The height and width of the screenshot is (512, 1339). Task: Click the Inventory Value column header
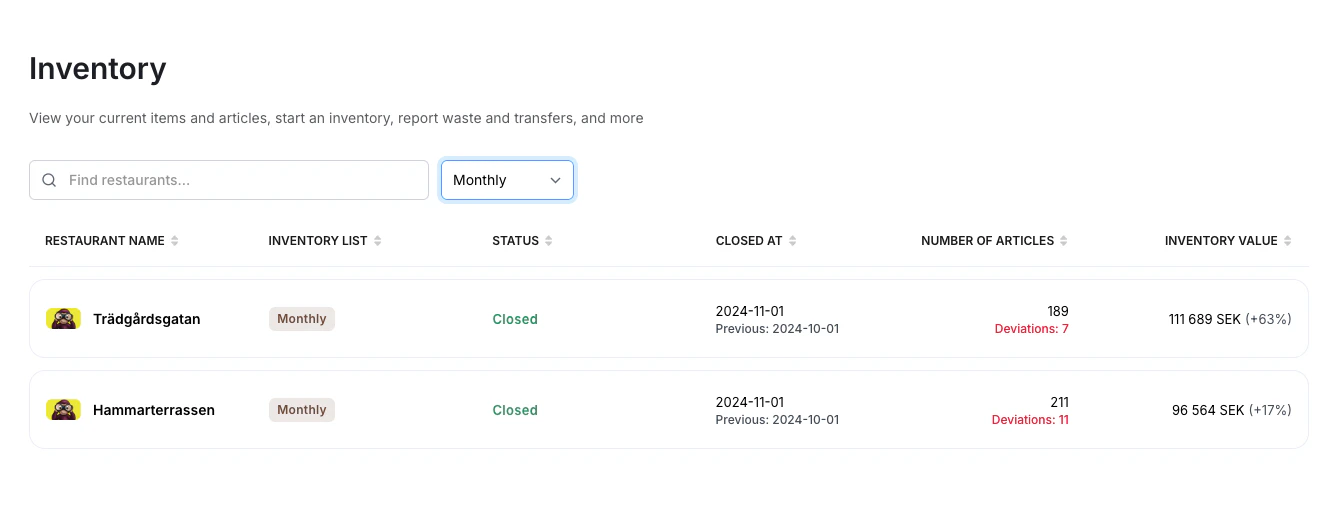[x=1221, y=241]
